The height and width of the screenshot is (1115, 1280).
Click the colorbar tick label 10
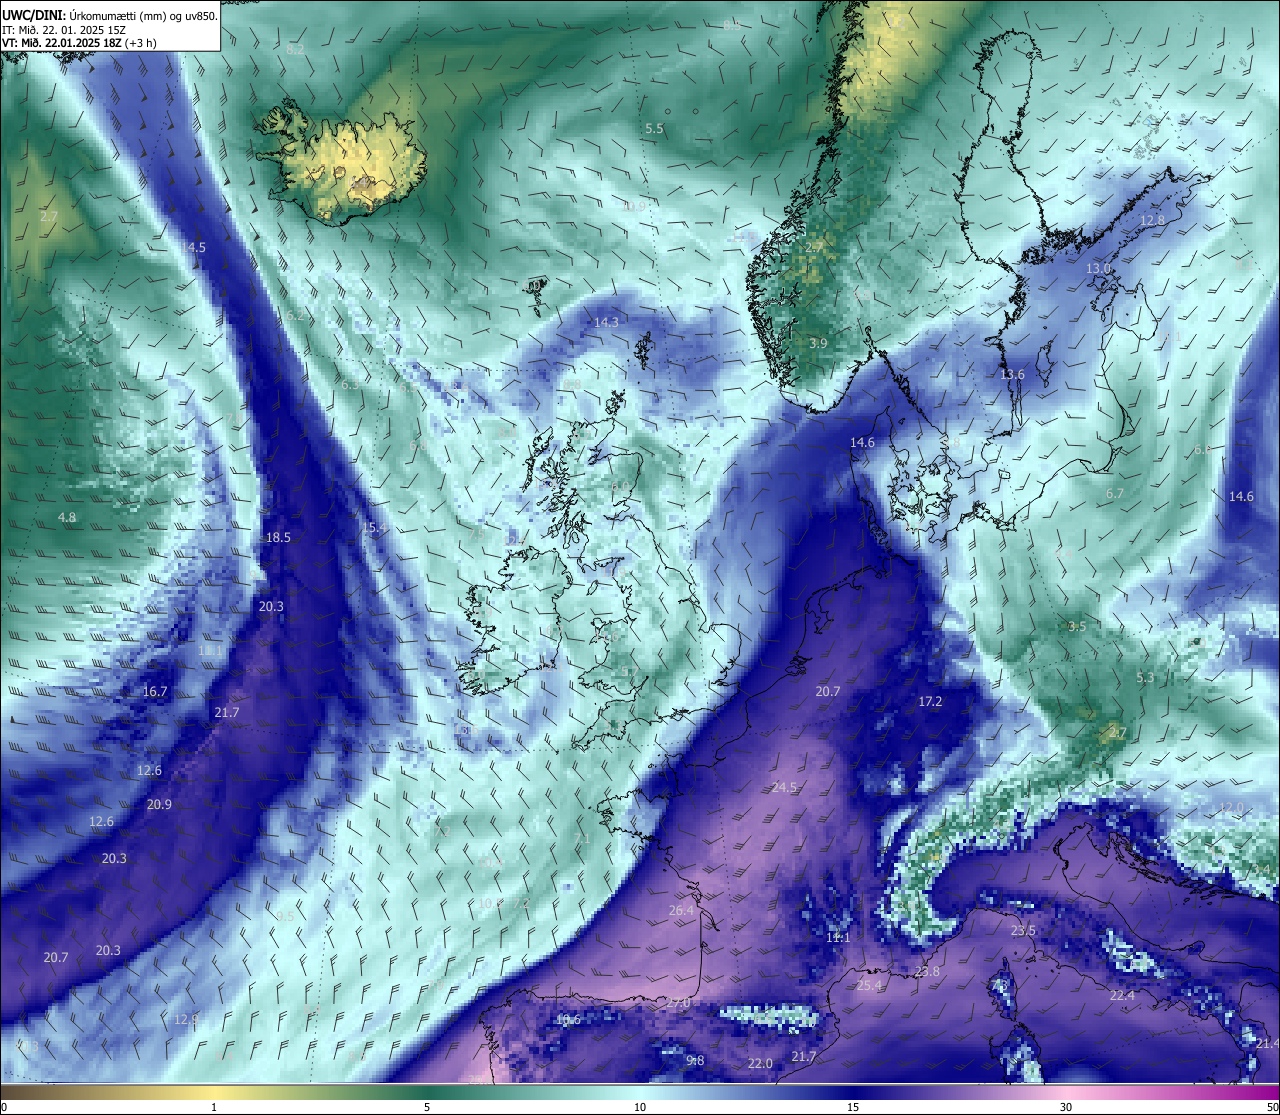click(x=640, y=1108)
